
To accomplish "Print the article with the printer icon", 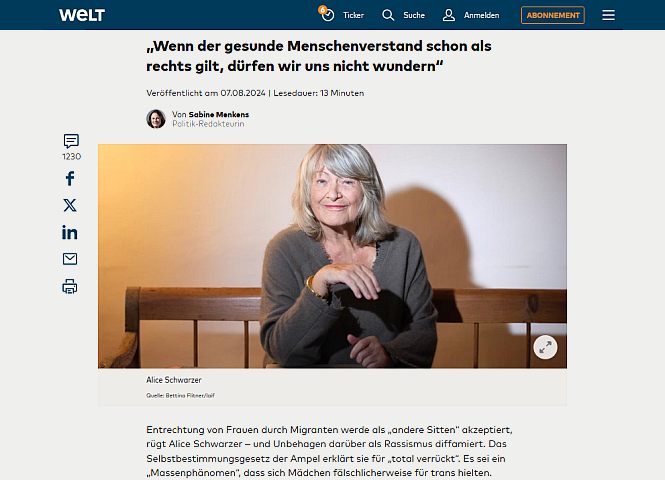I will click(x=70, y=287).
